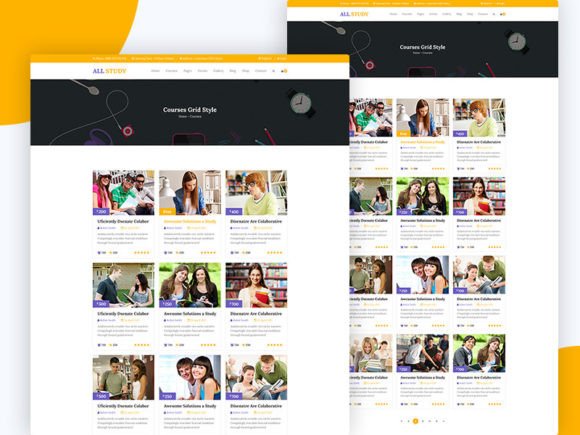
Task: Open front page thumbnail of boy and girl smiling closeup
Action: pos(190,377)
